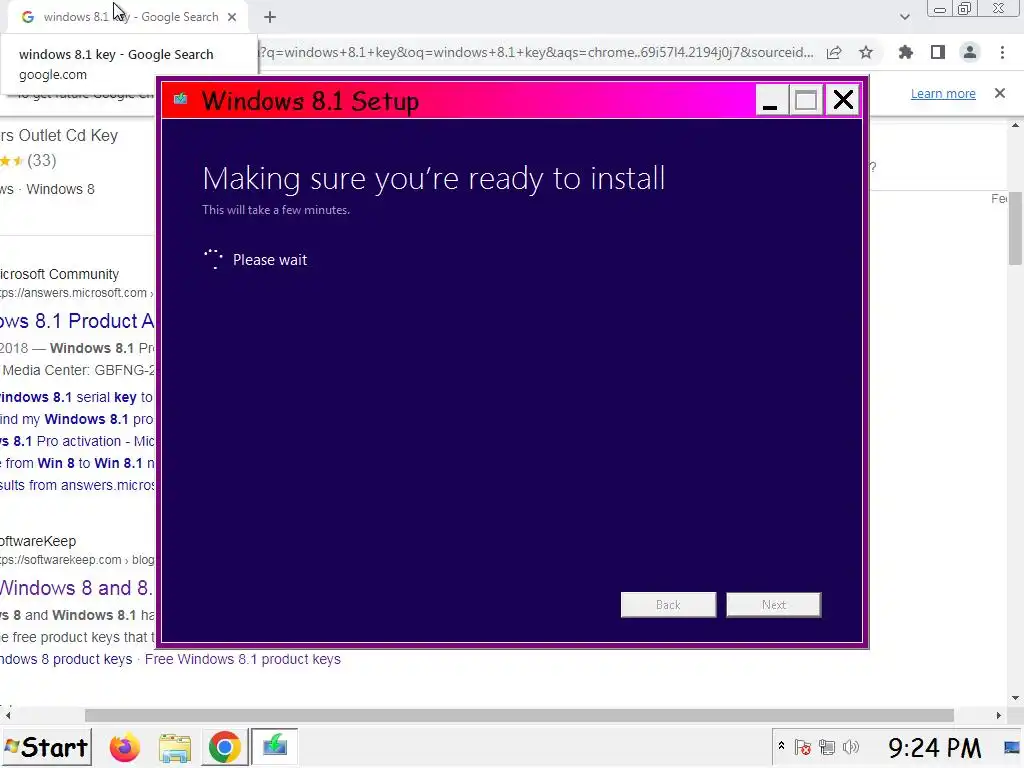Minimize the Chrome window

(940, 9)
